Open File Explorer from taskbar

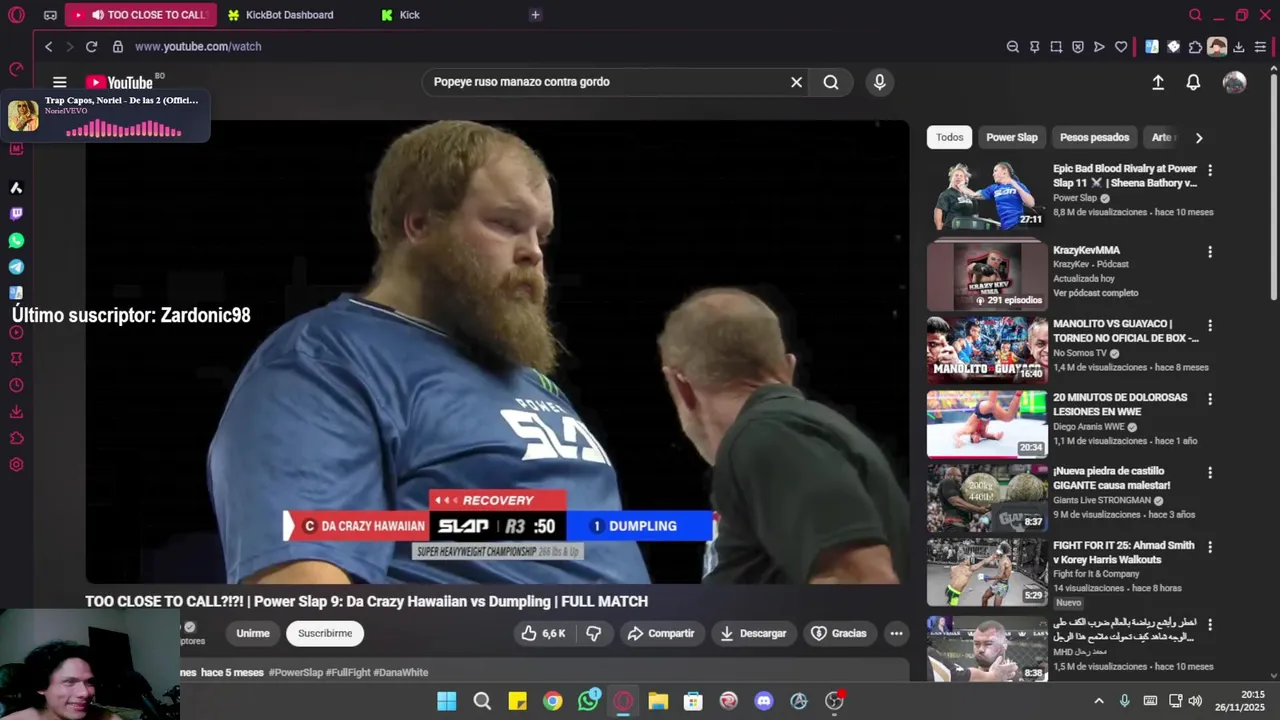658,701
